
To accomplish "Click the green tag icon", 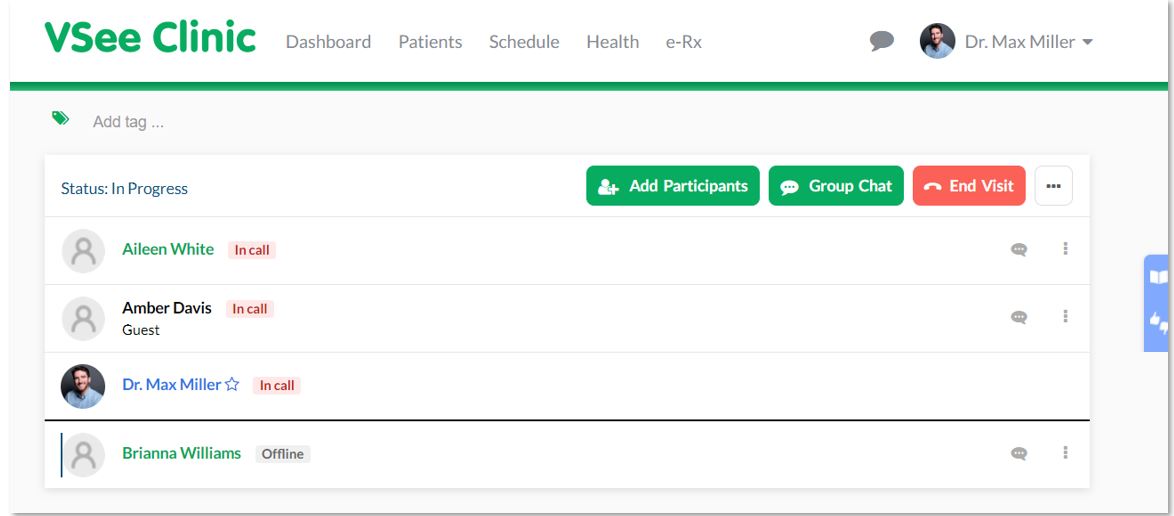I will tap(61, 118).
